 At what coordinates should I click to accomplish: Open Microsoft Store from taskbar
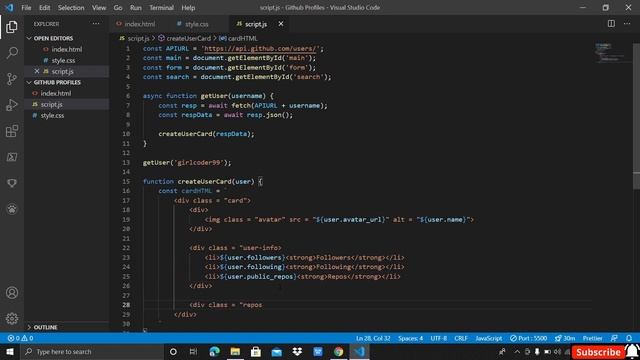(x=256, y=351)
